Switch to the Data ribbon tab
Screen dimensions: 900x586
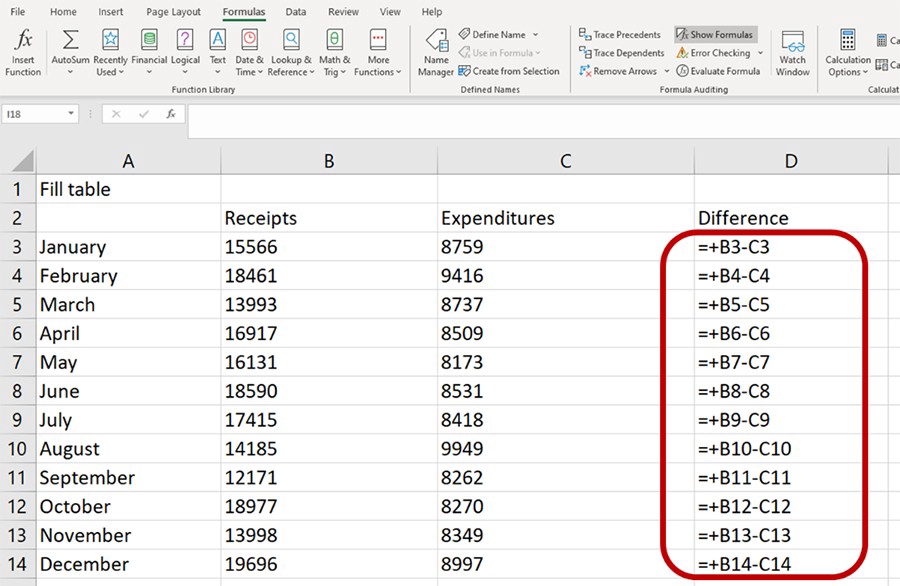294,12
